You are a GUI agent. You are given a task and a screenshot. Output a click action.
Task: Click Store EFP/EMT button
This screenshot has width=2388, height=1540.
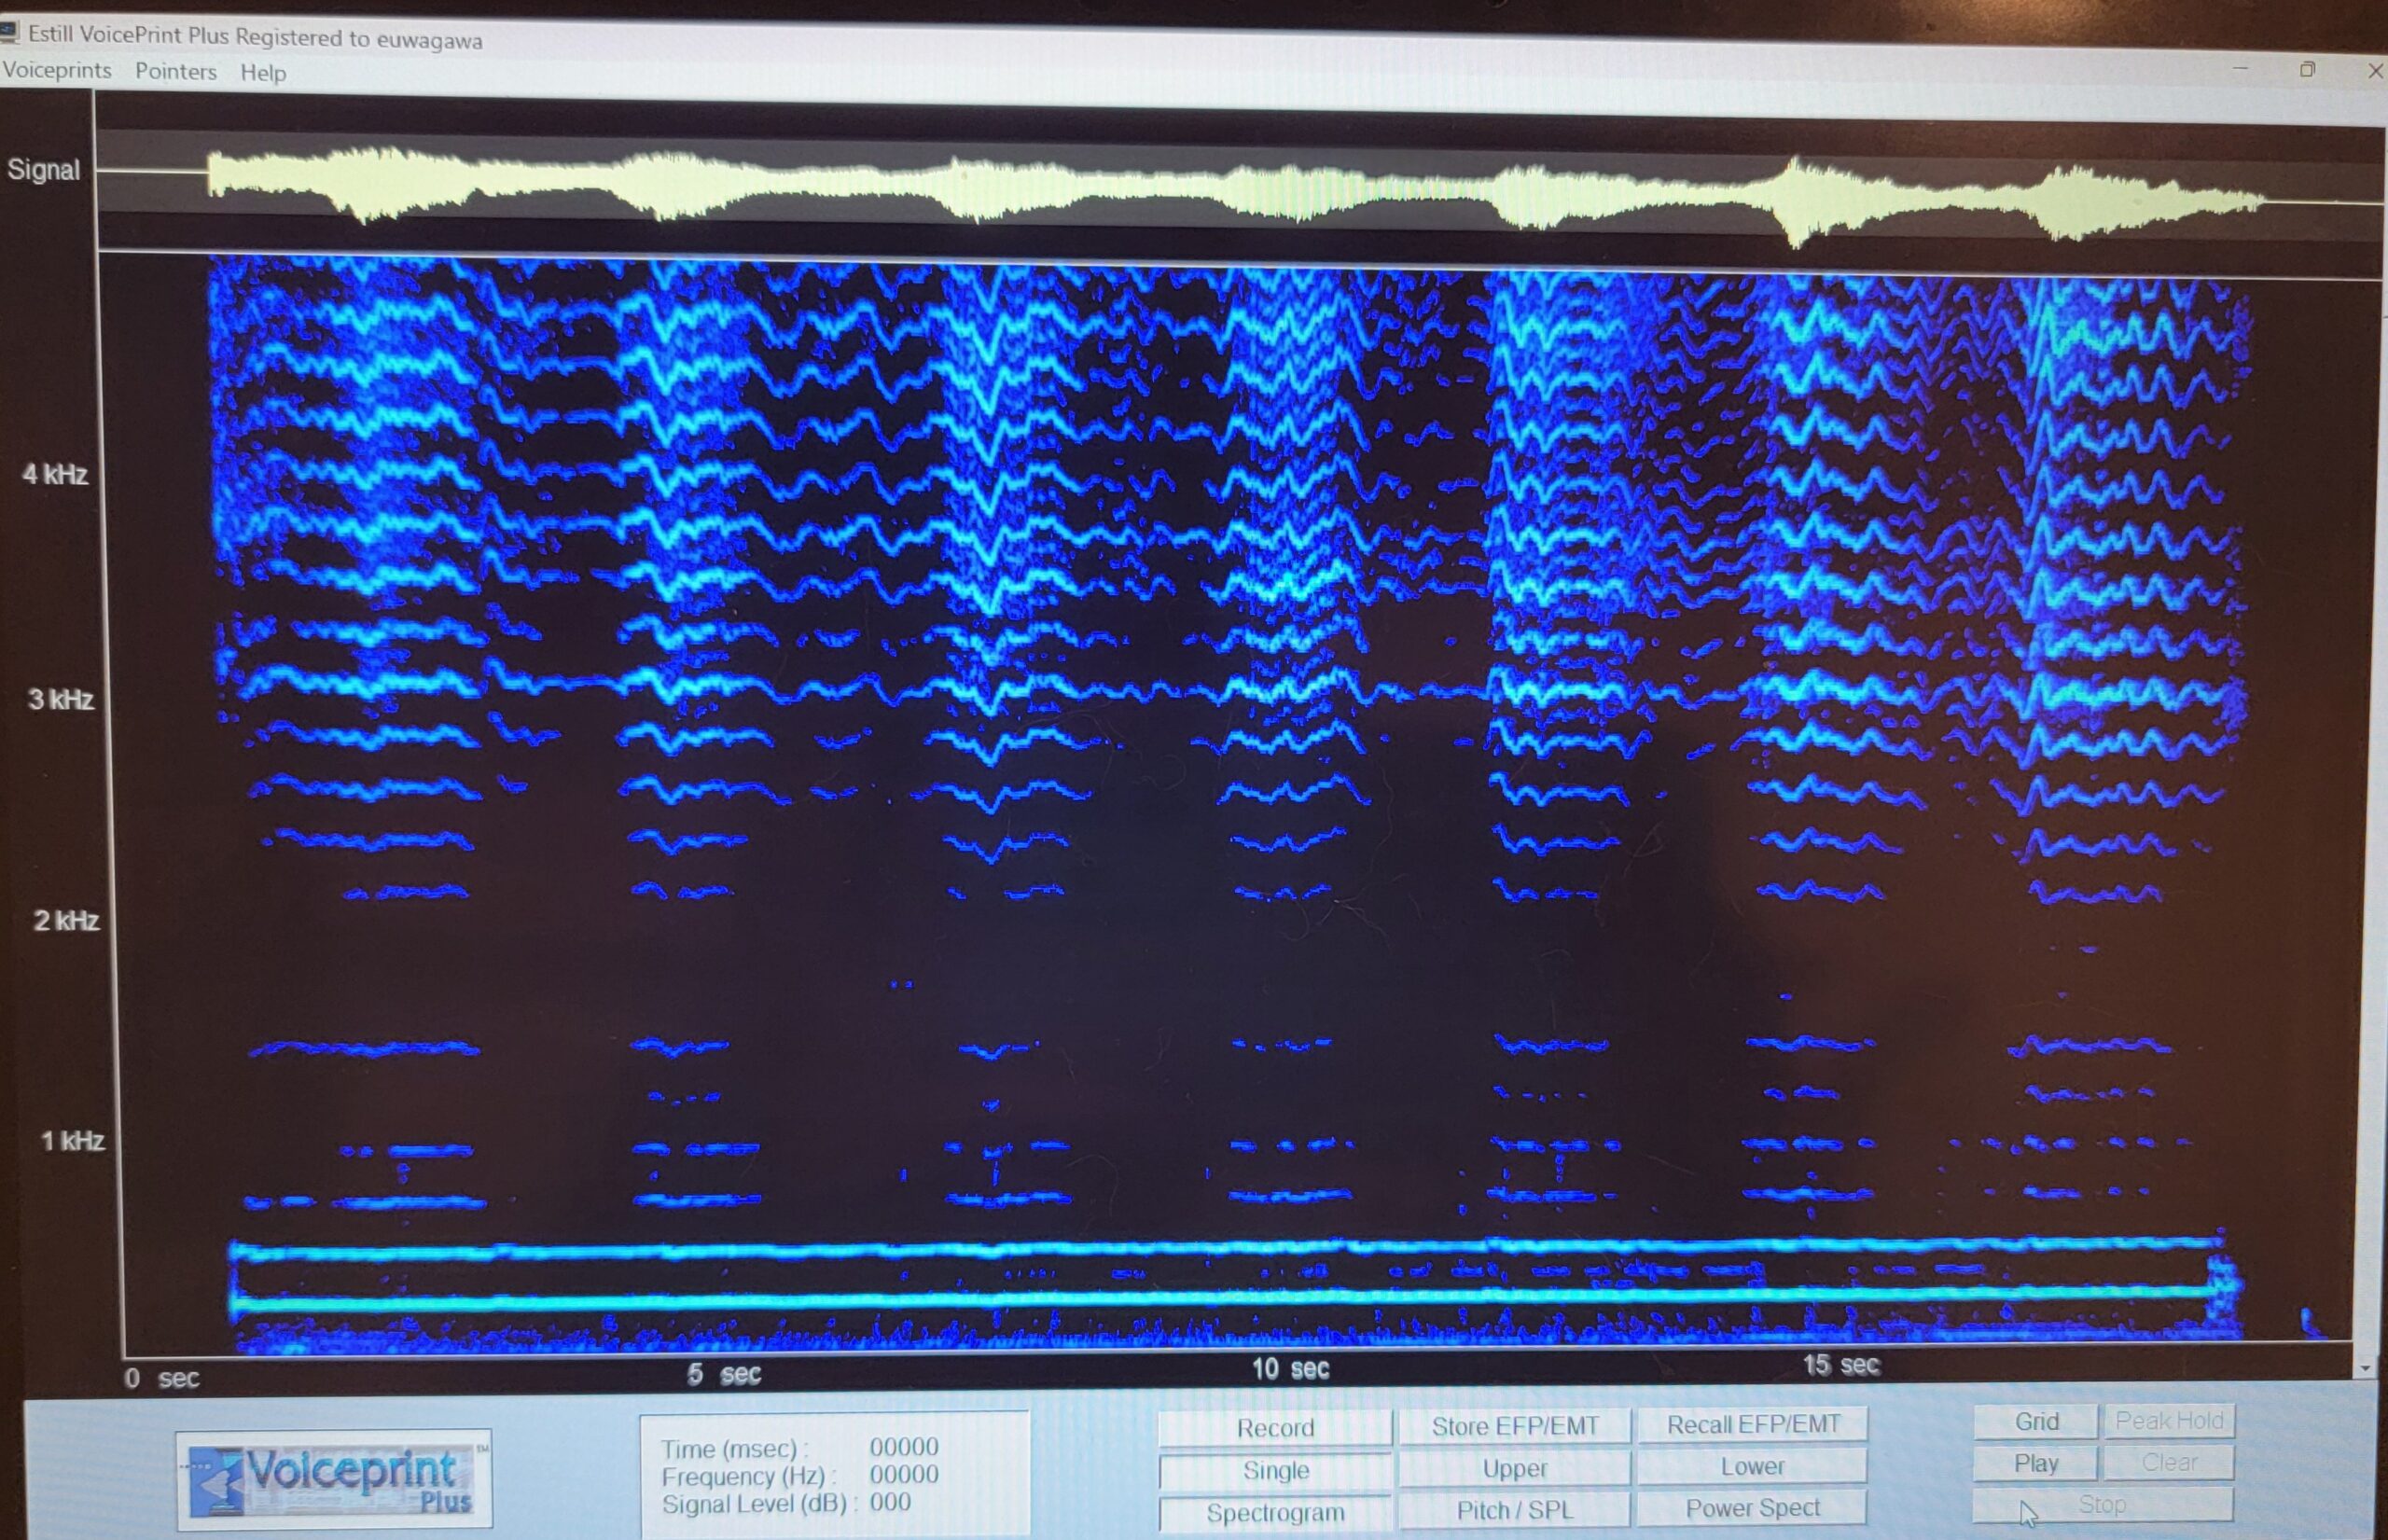pos(1514,1426)
